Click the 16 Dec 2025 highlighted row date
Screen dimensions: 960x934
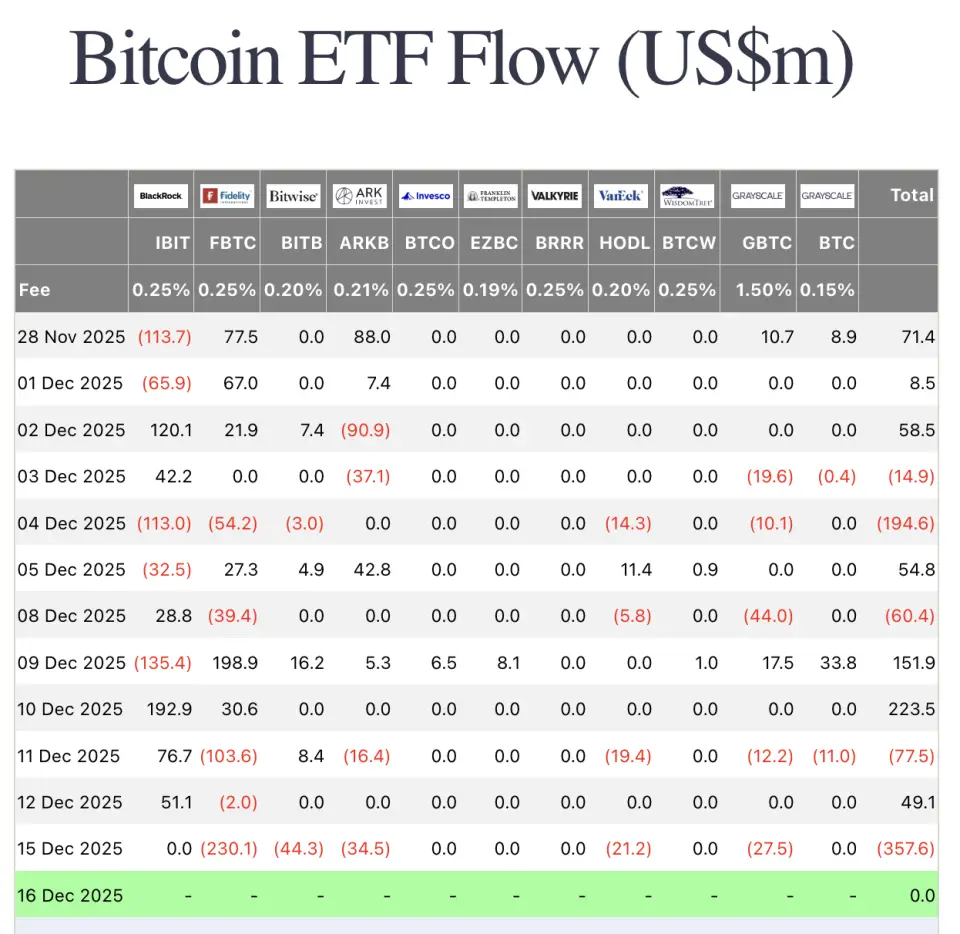71,896
